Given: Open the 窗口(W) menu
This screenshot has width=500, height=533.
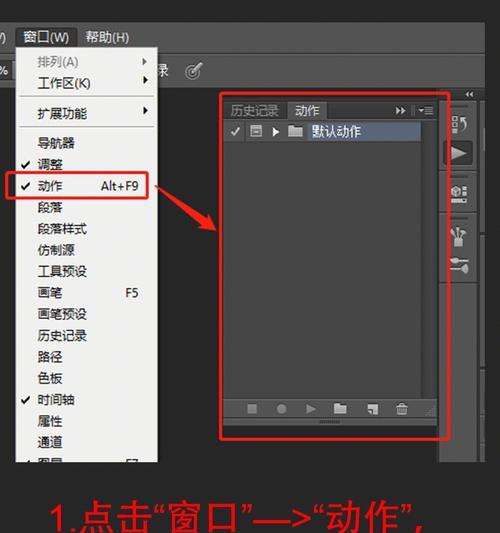Looking at the screenshot, I should click(x=46, y=37).
